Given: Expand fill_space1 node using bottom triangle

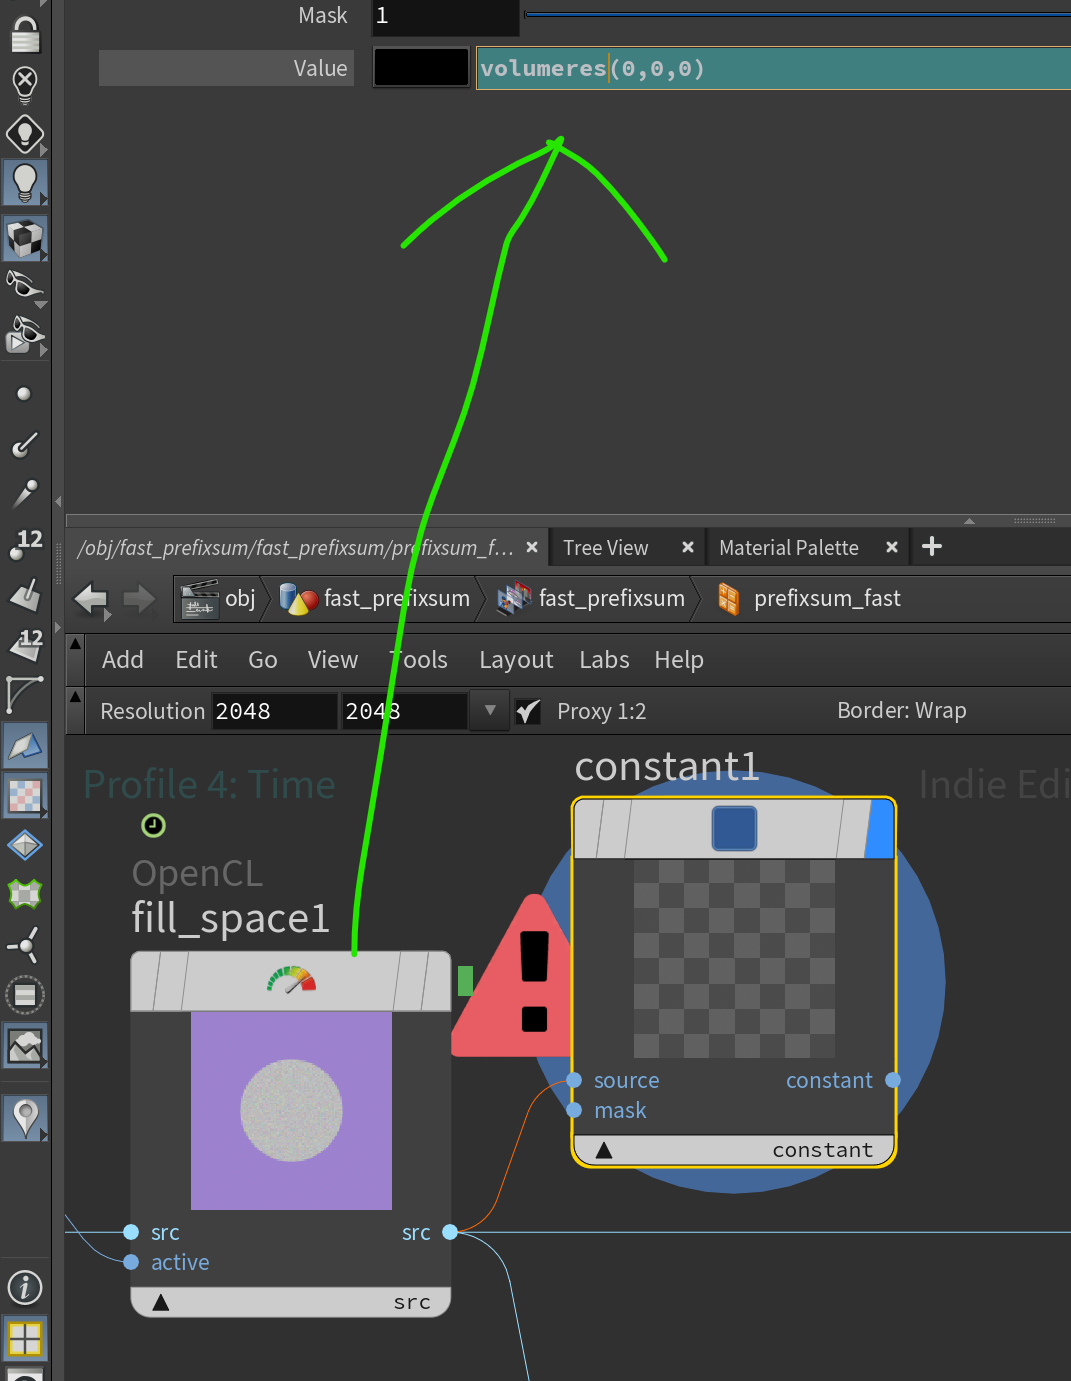Looking at the screenshot, I should coord(161,1302).
